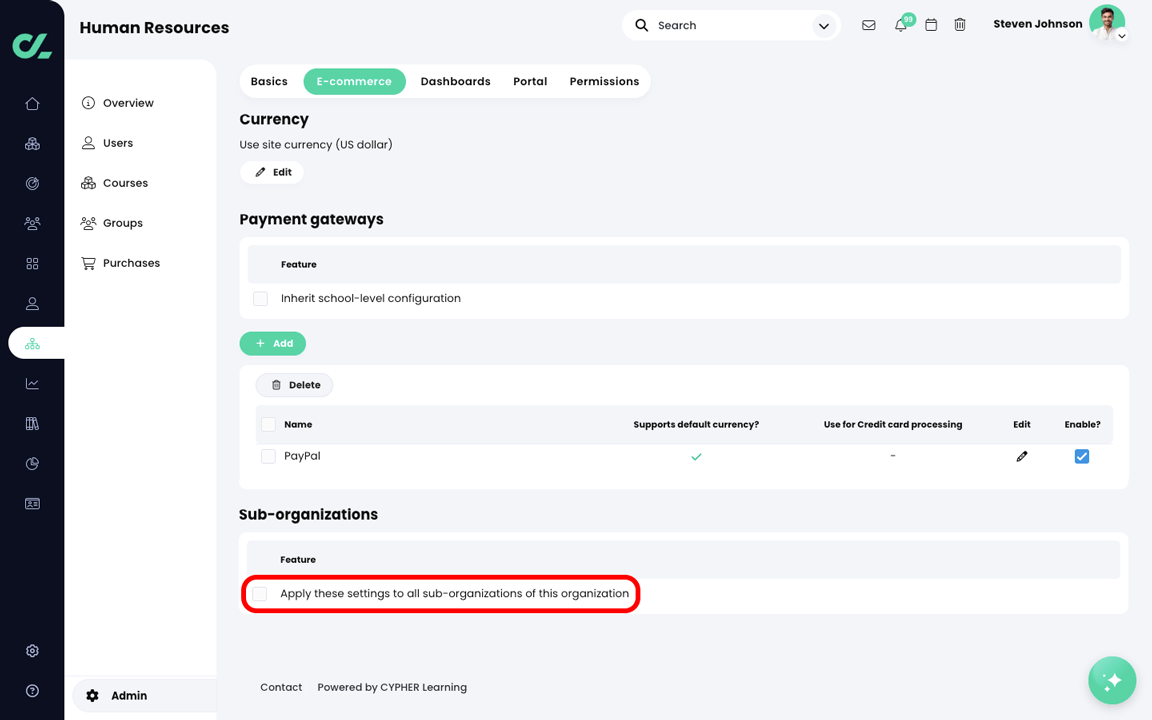Select the PayPal row checkbox
The width and height of the screenshot is (1152, 720).
[268, 456]
